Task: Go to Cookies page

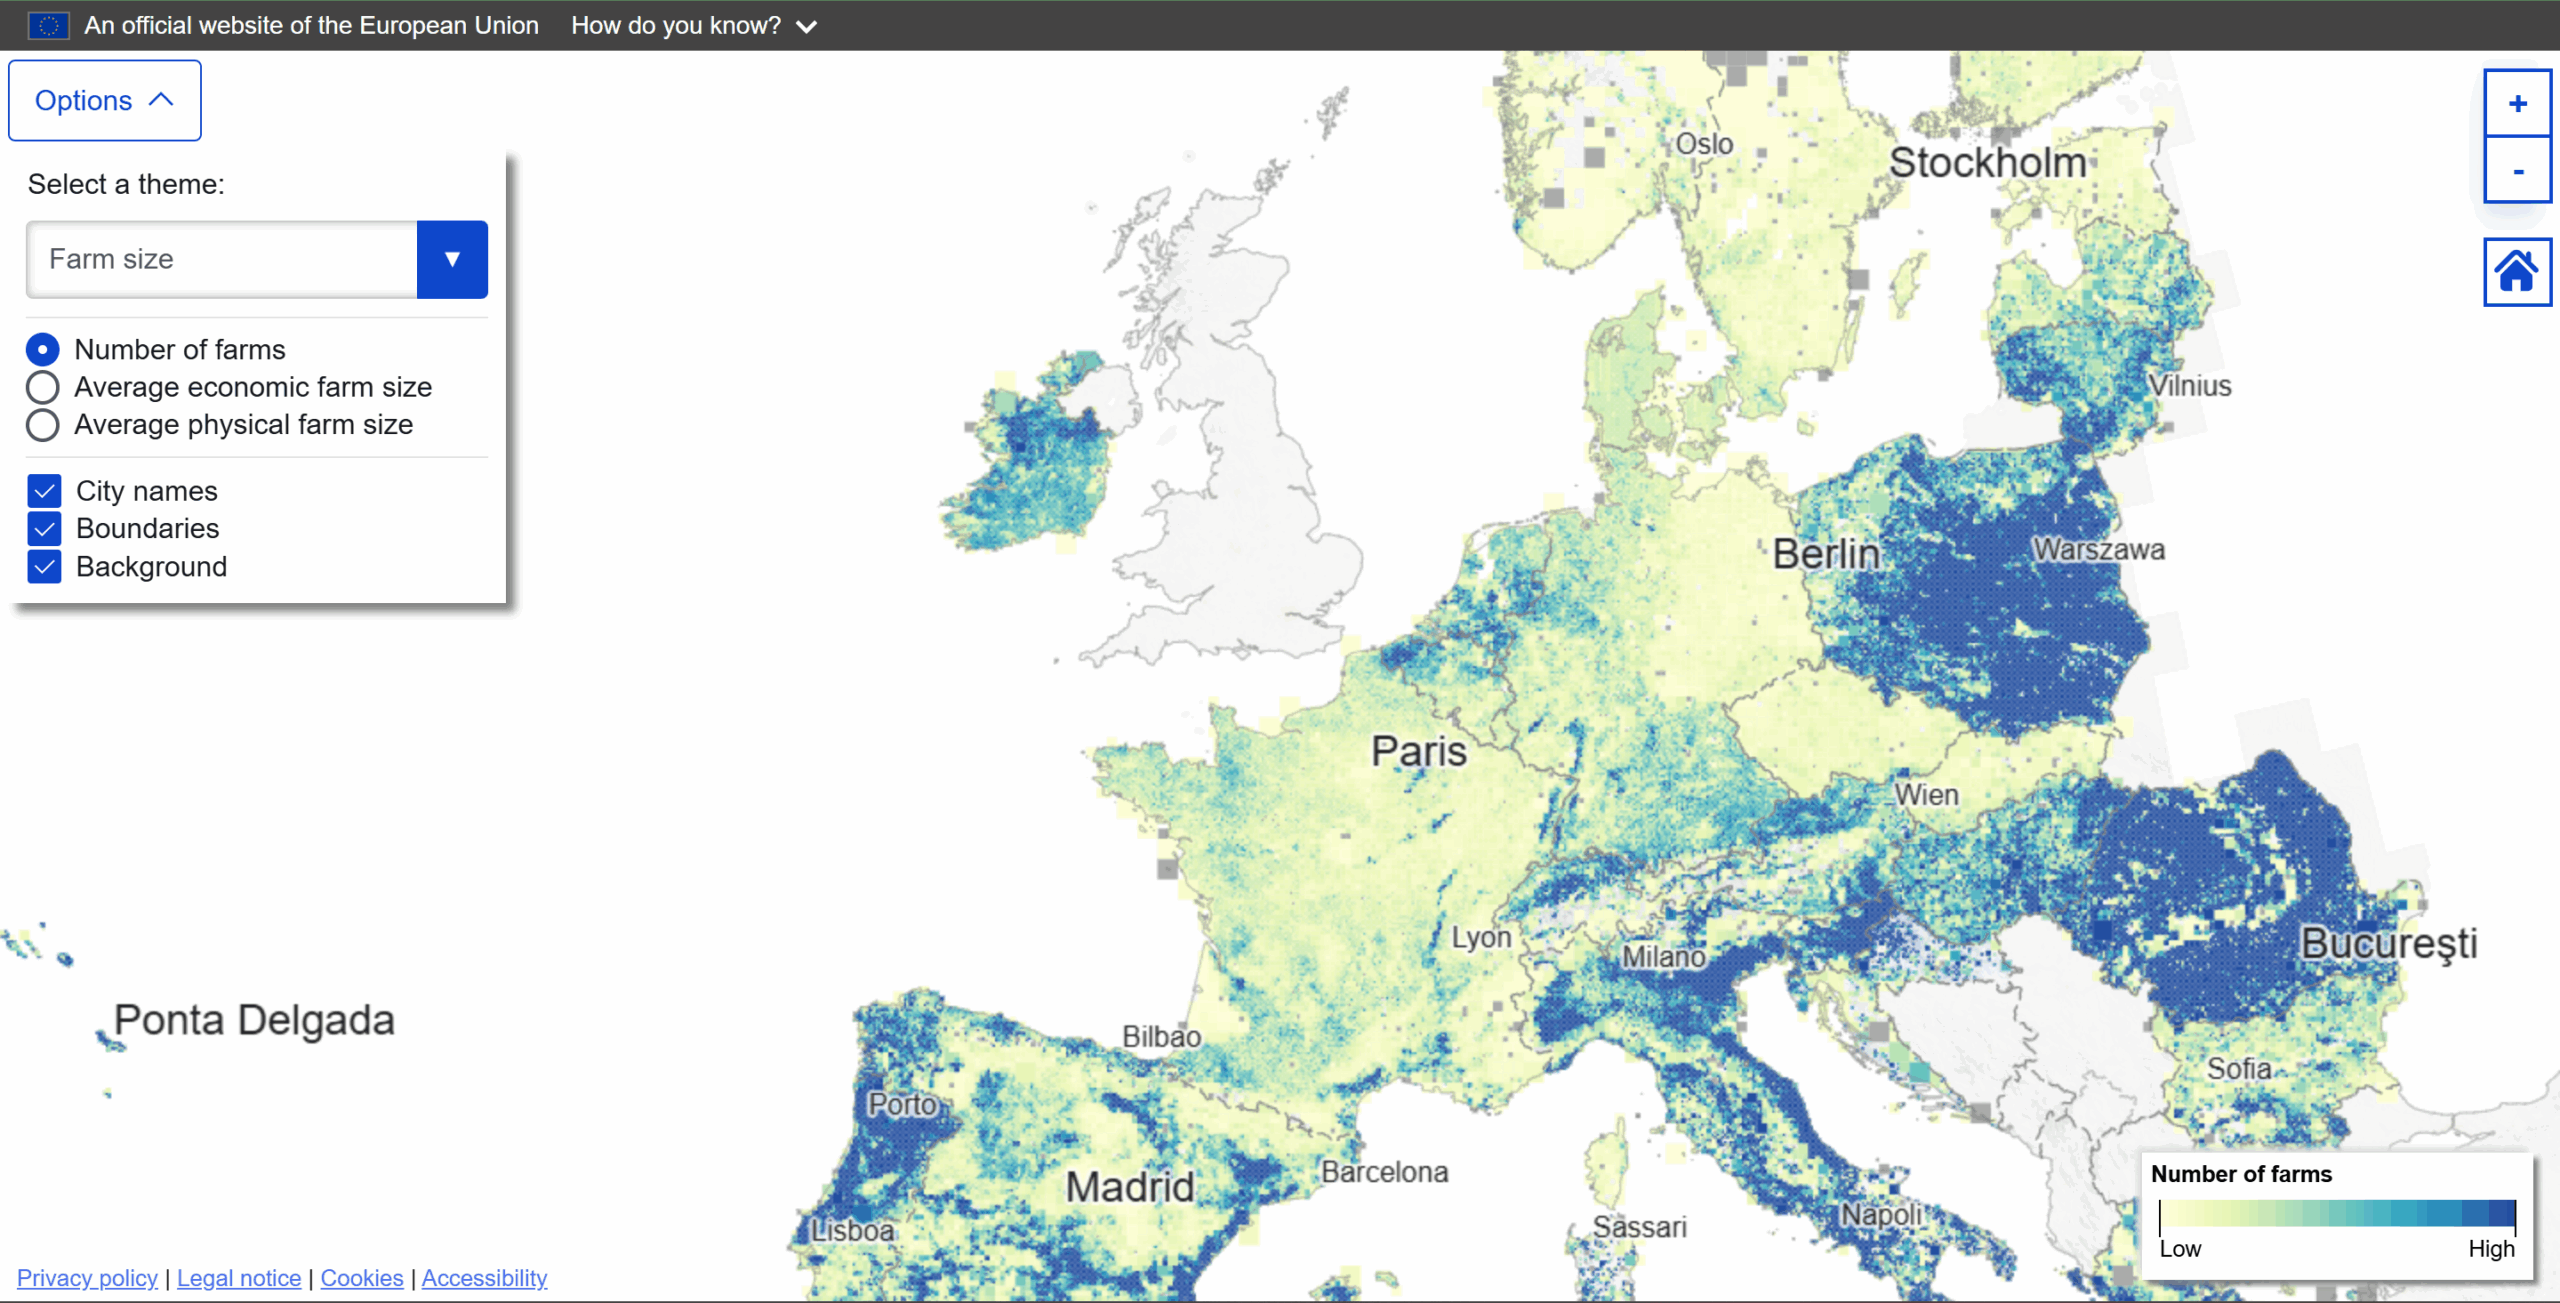Action: (362, 1278)
